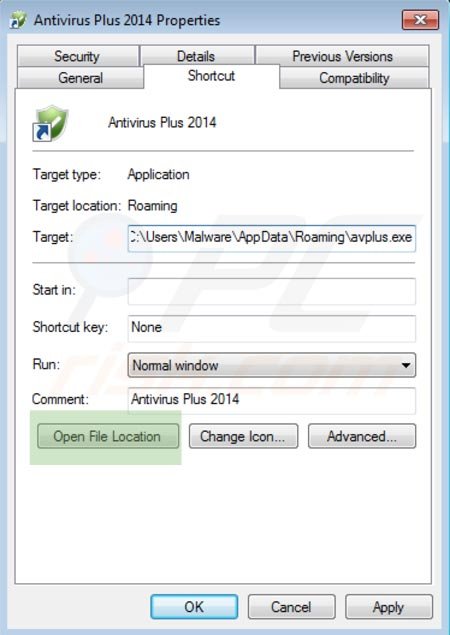Click the Change Icon button

click(x=243, y=436)
